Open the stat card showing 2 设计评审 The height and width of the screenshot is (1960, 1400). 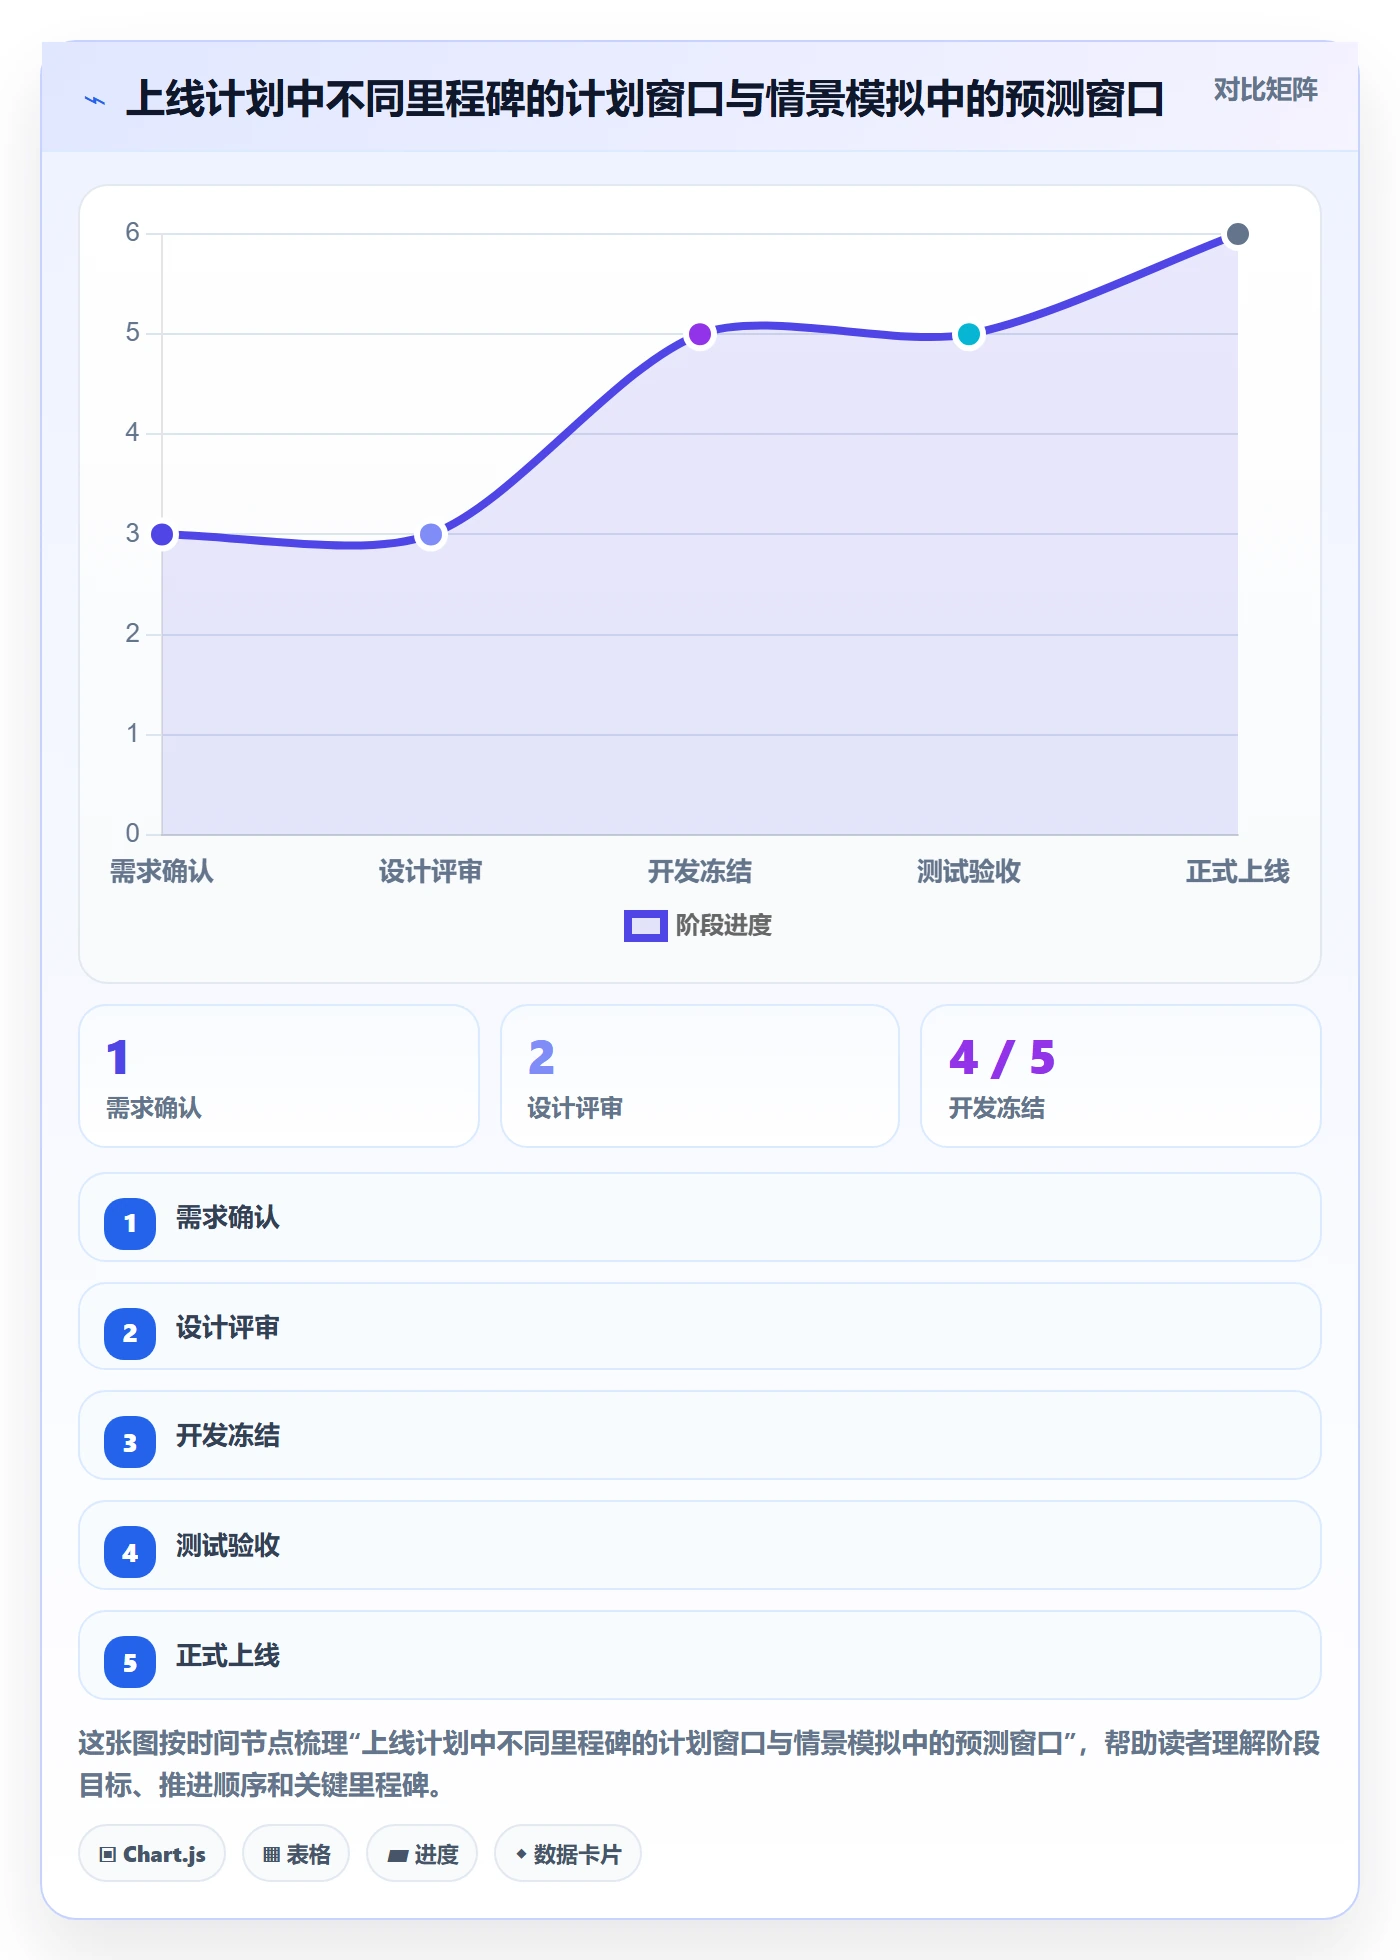700,1076
